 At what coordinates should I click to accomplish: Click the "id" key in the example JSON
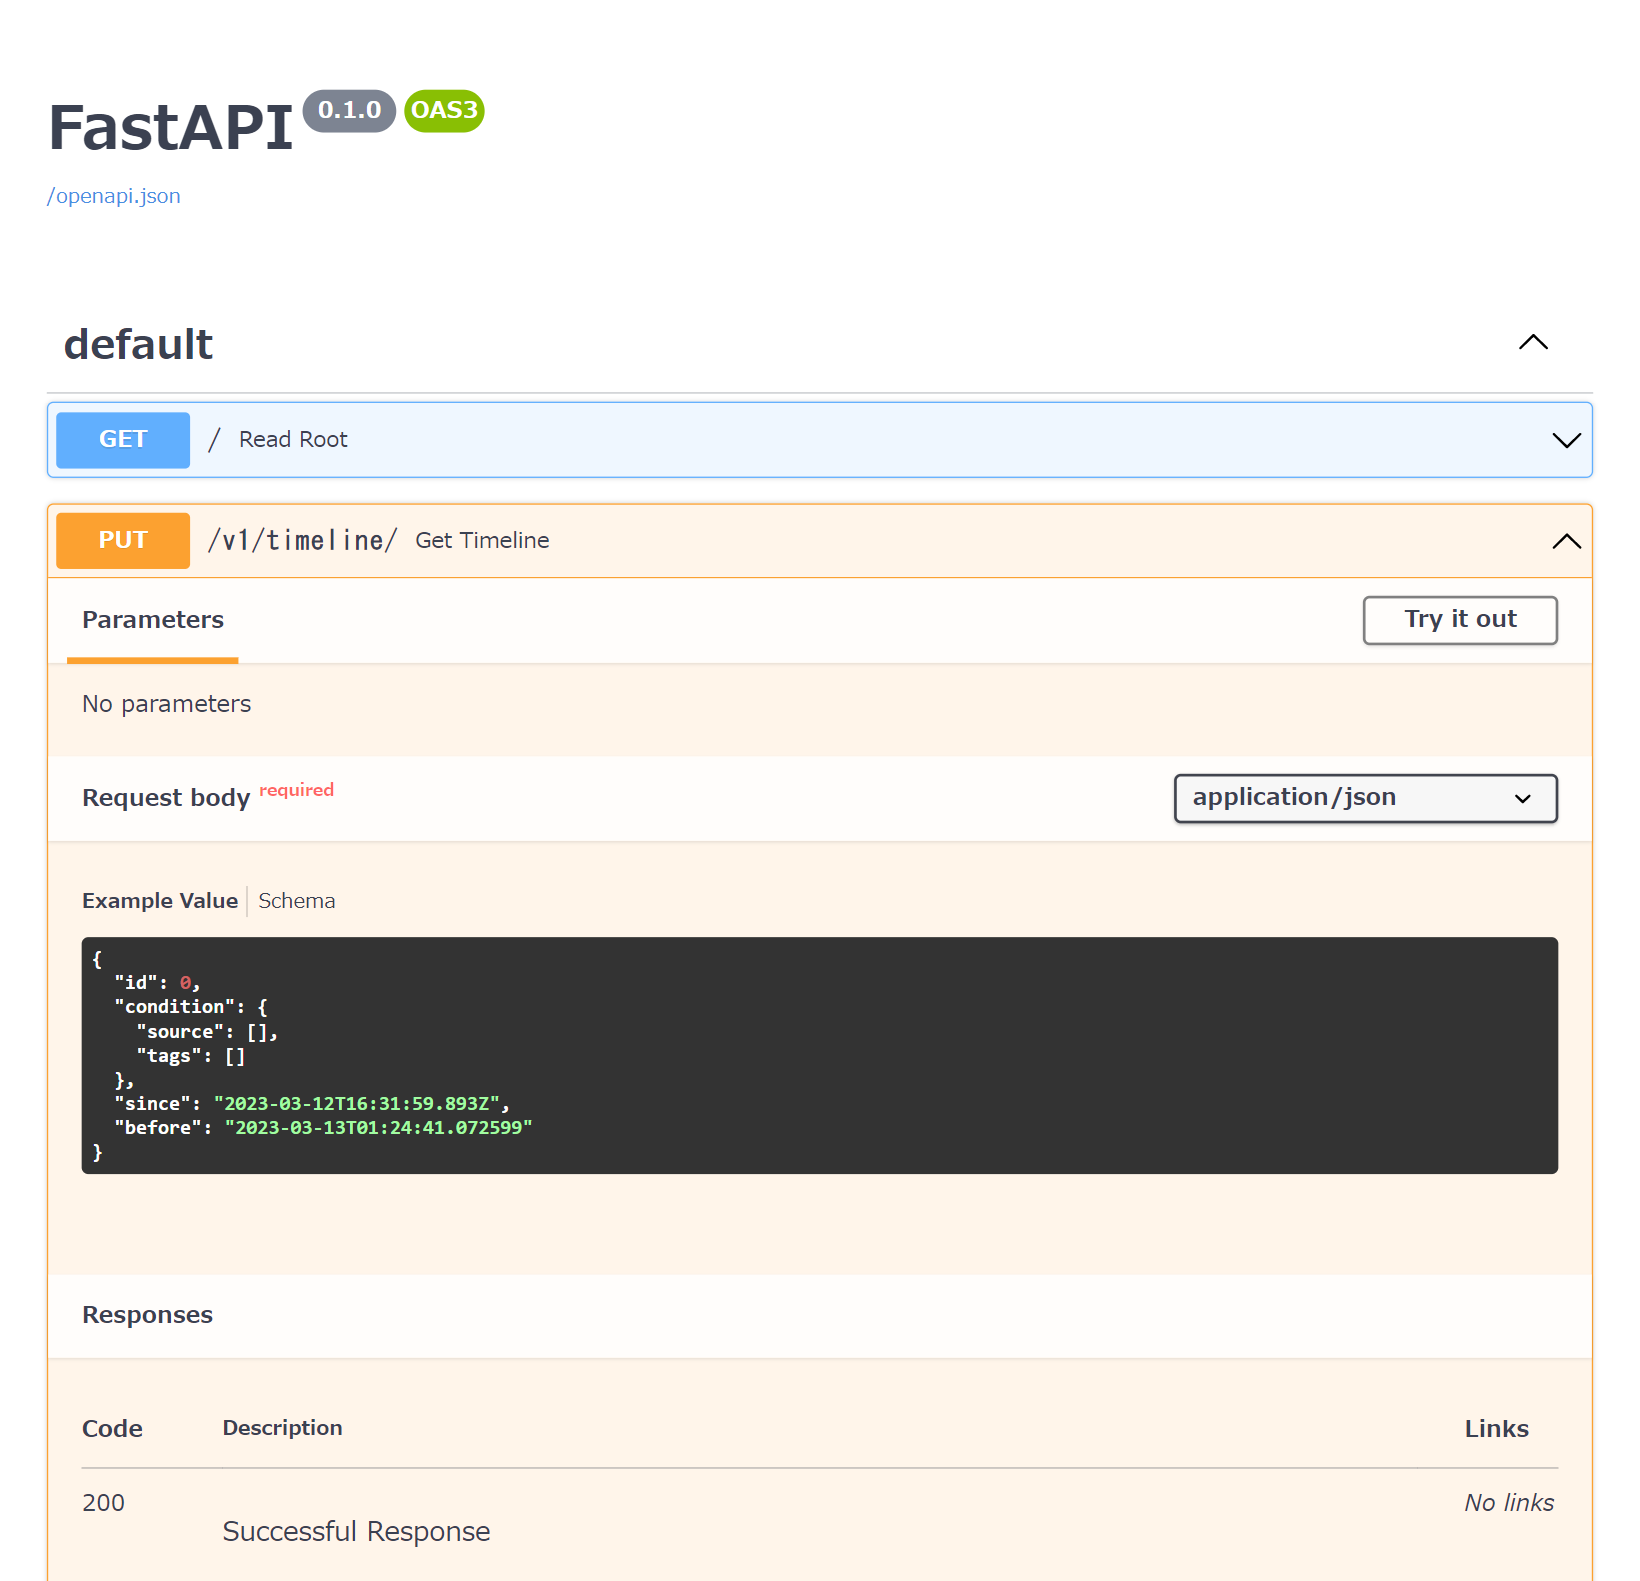(x=136, y=983)
